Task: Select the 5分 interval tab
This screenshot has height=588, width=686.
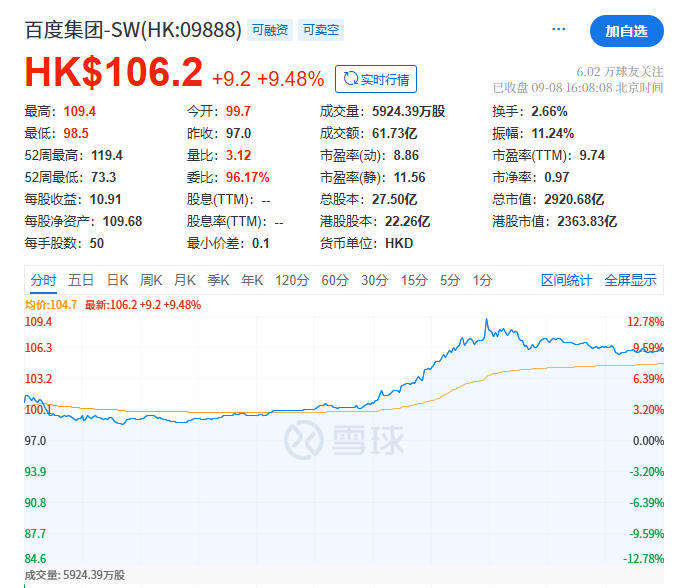Action: tap(450, 280)
